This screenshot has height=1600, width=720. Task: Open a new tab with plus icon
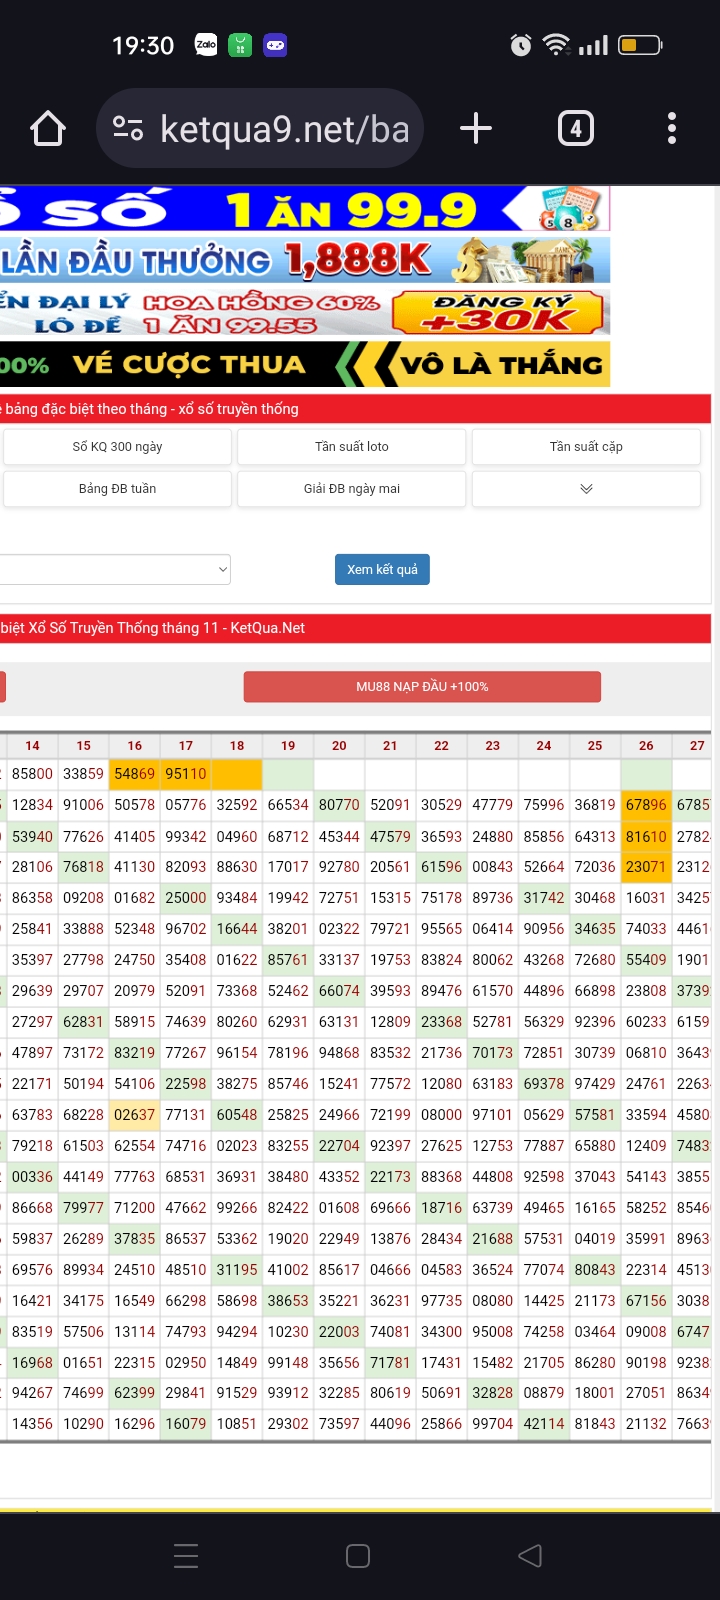pyautogui.click(x=476, y=128)
